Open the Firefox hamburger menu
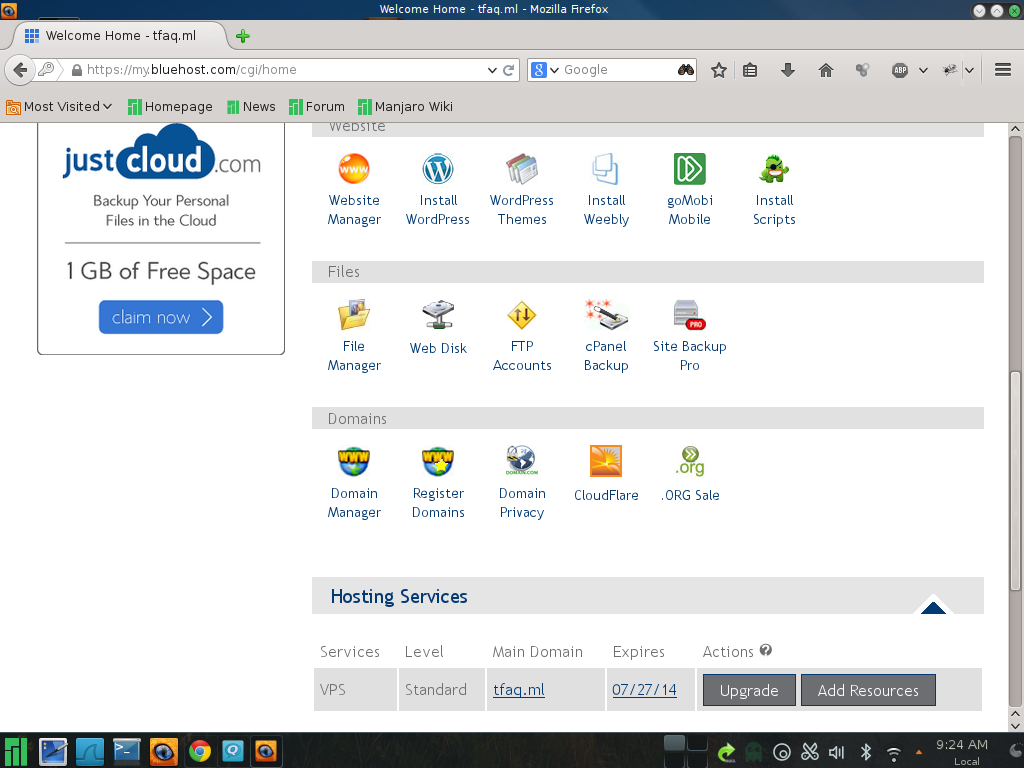1024x768 pixels. point(1003,70)
